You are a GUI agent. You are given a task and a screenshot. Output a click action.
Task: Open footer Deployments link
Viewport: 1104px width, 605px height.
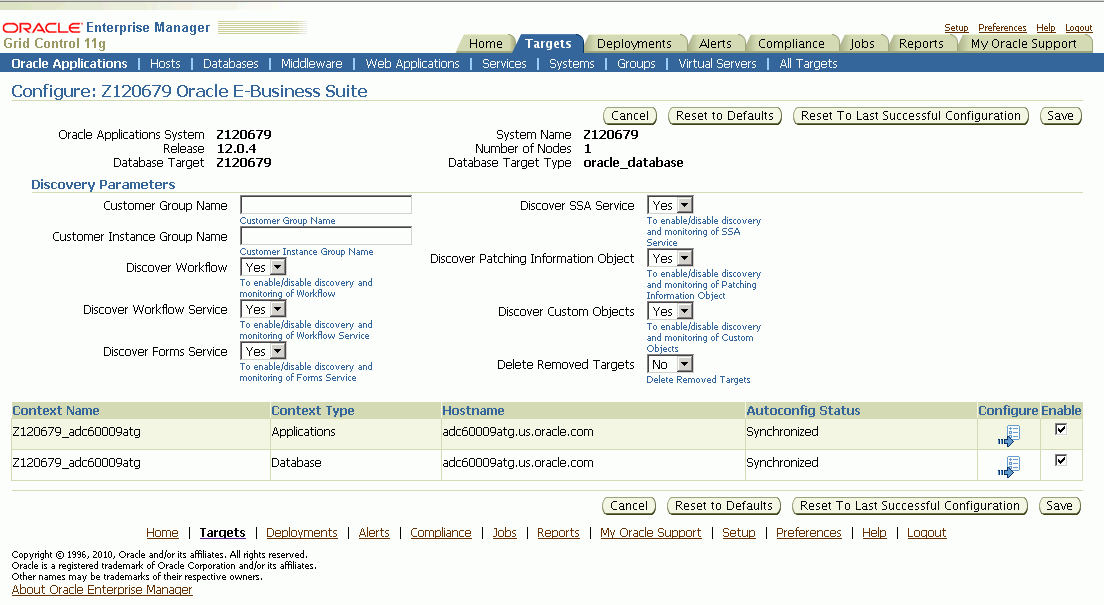pyautogui.click(x=302, y=532)
